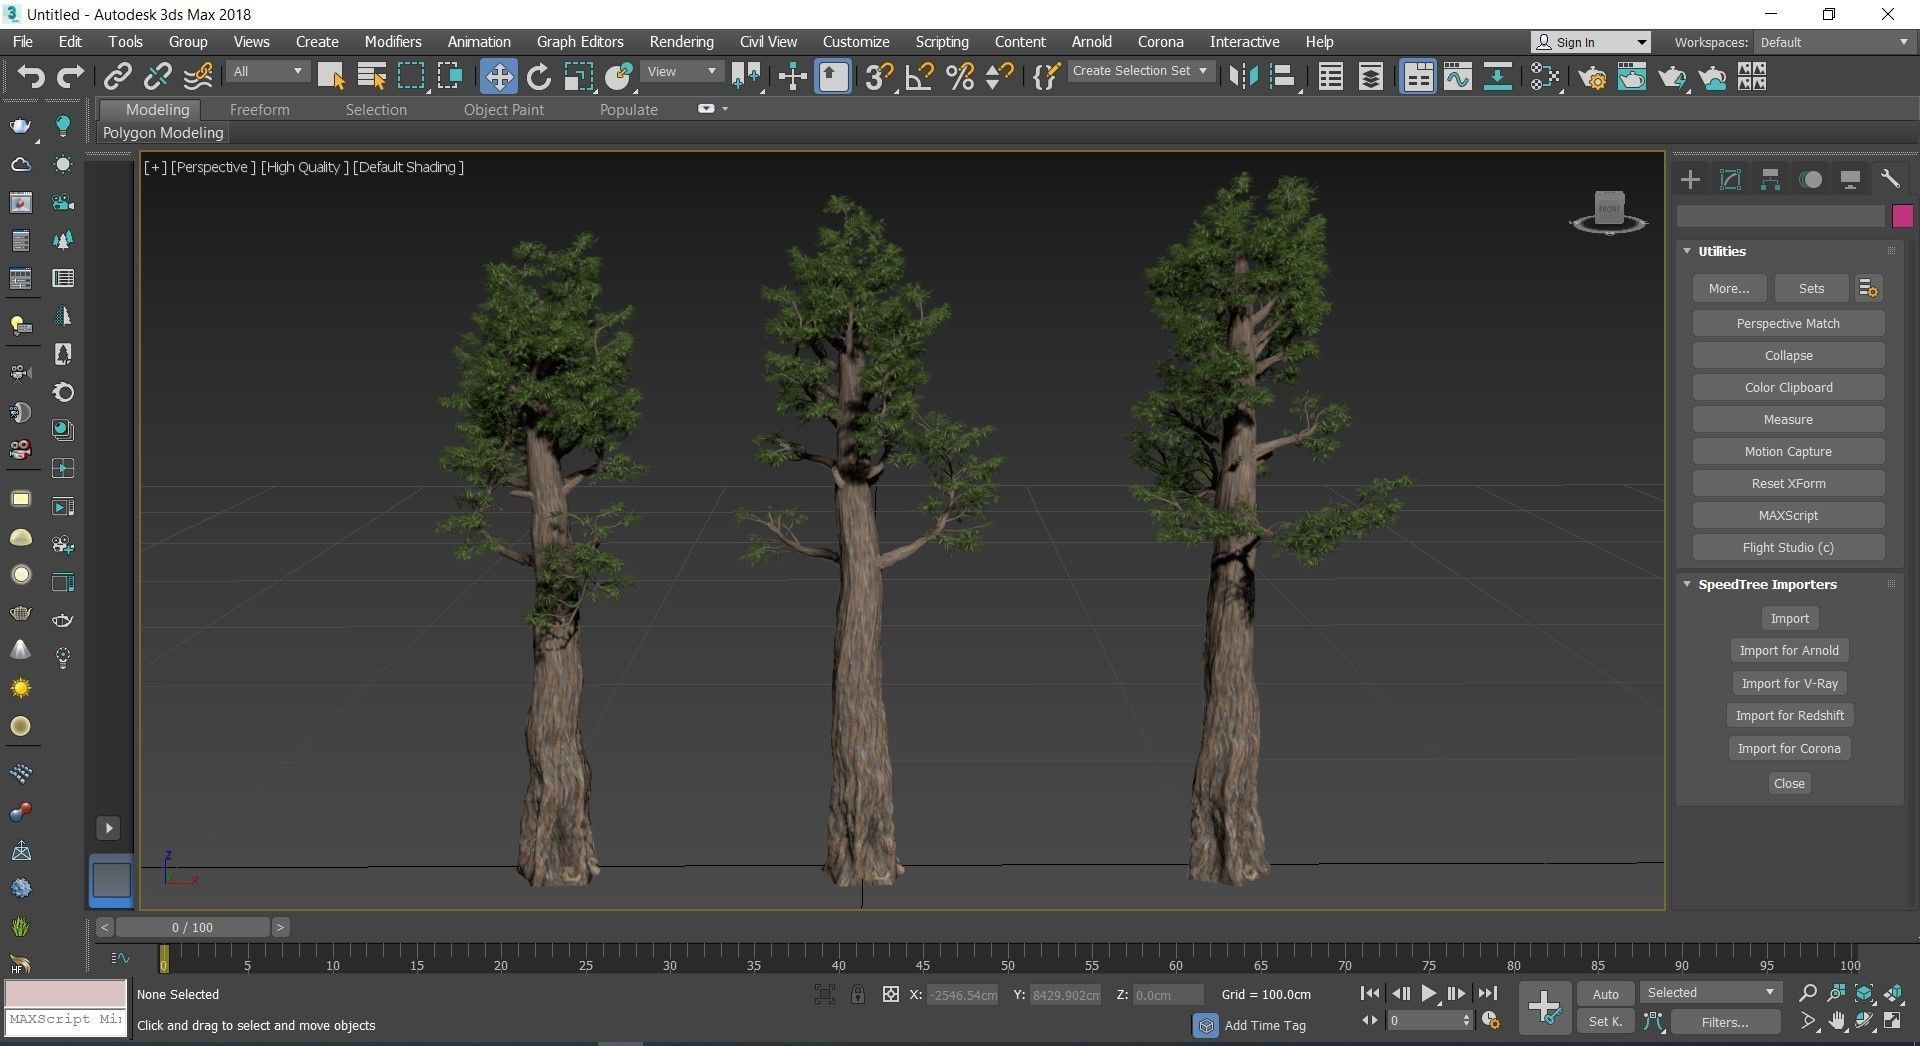Activate the Select Object tool
Screen dimensions: 1920x1046
coord(331,76)
